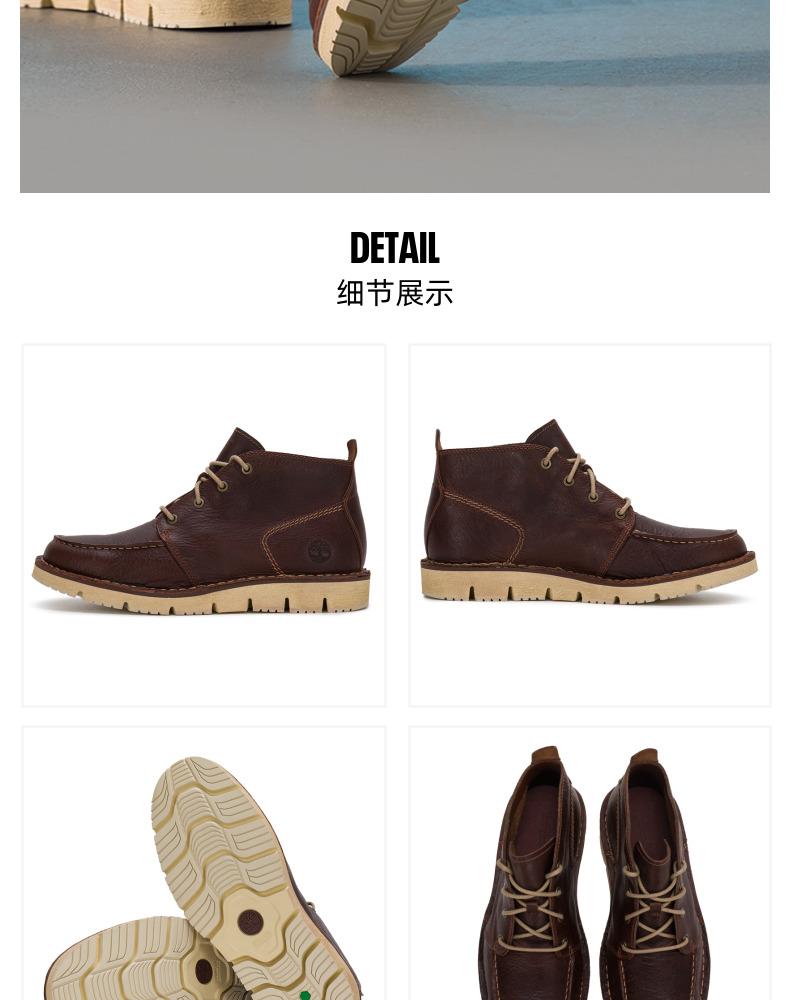Screen dimensions: 790x1000
Task: Click the green dot on the outsole
Action: click(x=305, y=996)
